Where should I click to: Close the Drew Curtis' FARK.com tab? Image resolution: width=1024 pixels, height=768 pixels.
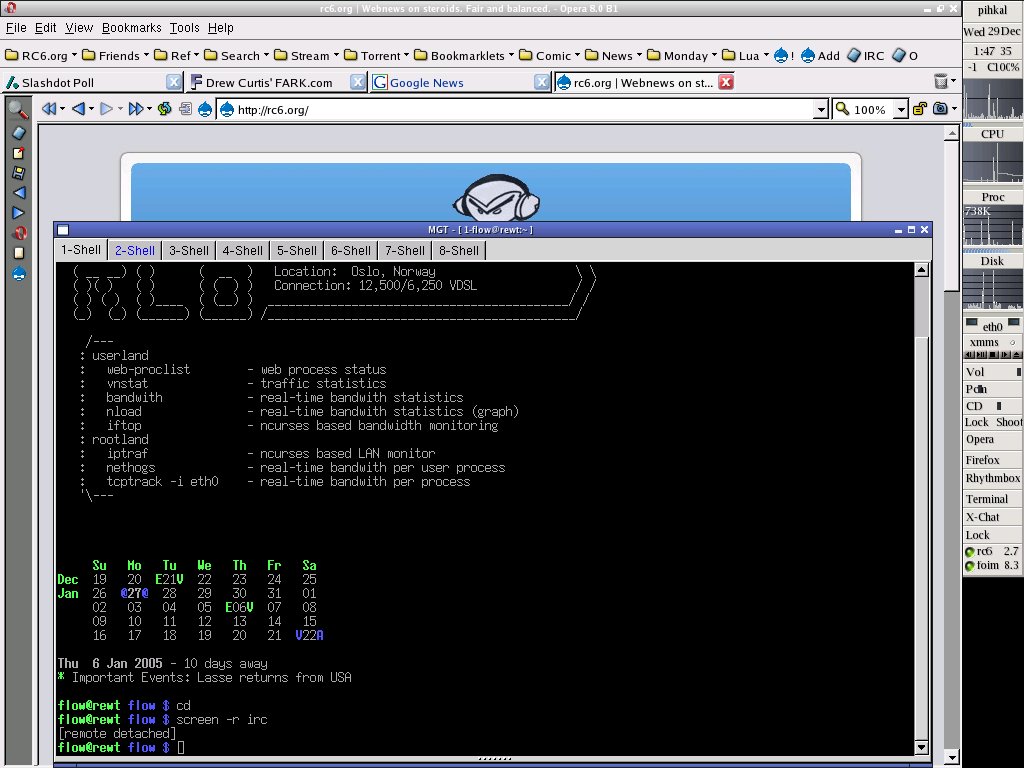pos(357,82)
